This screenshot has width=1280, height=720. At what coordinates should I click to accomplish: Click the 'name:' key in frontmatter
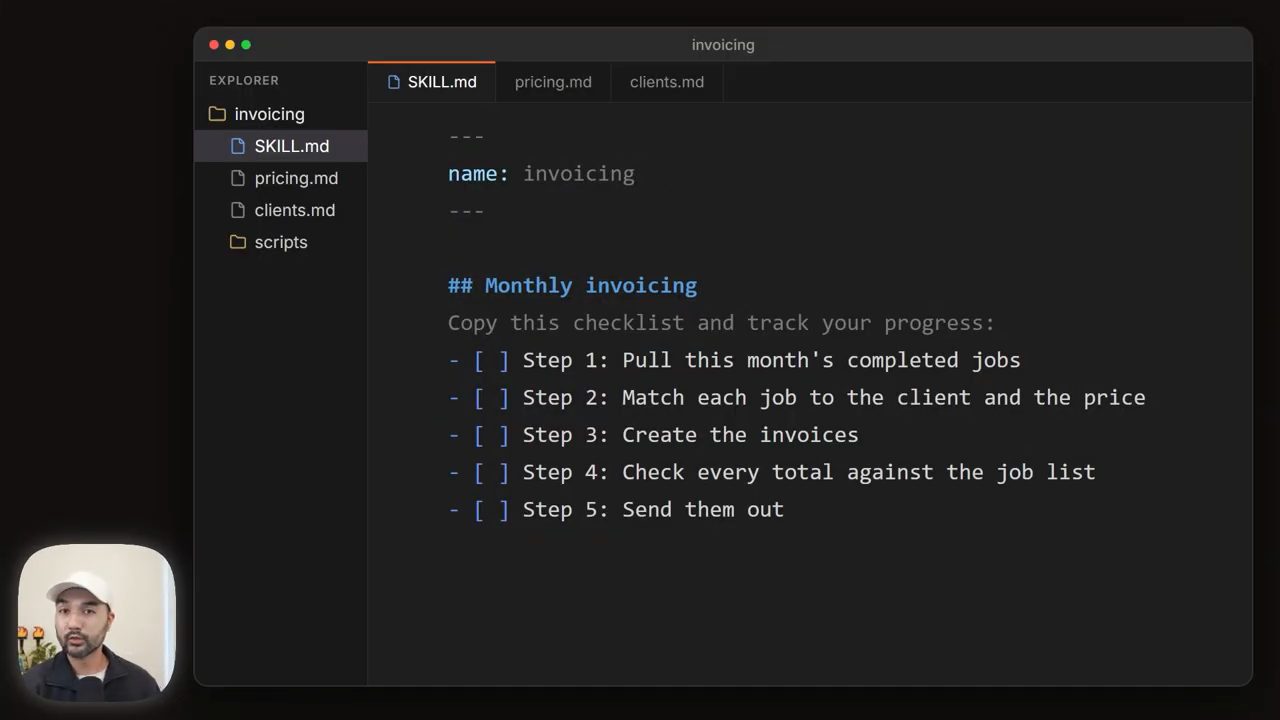478,174
